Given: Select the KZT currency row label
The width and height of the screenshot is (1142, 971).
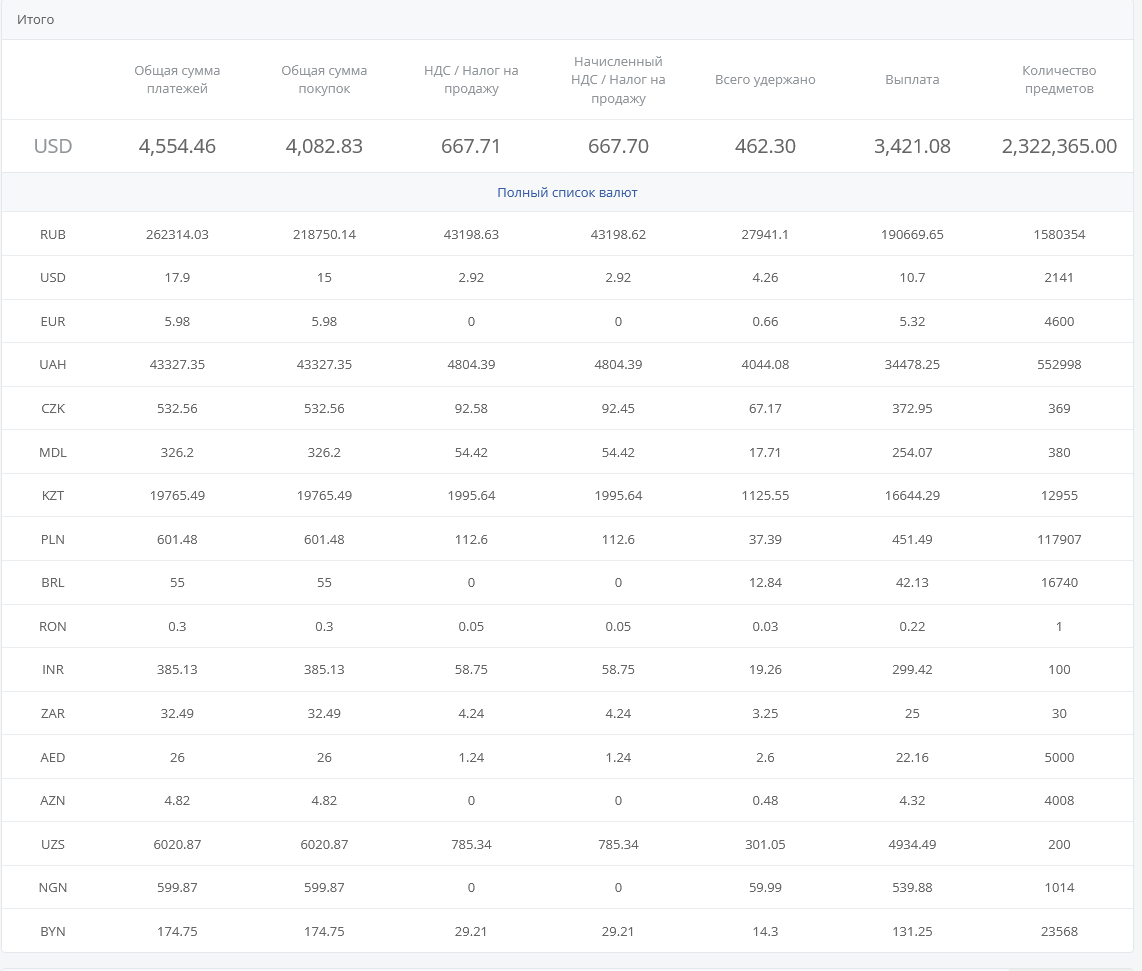Looking at the screenshot, I should coord(53,495).
